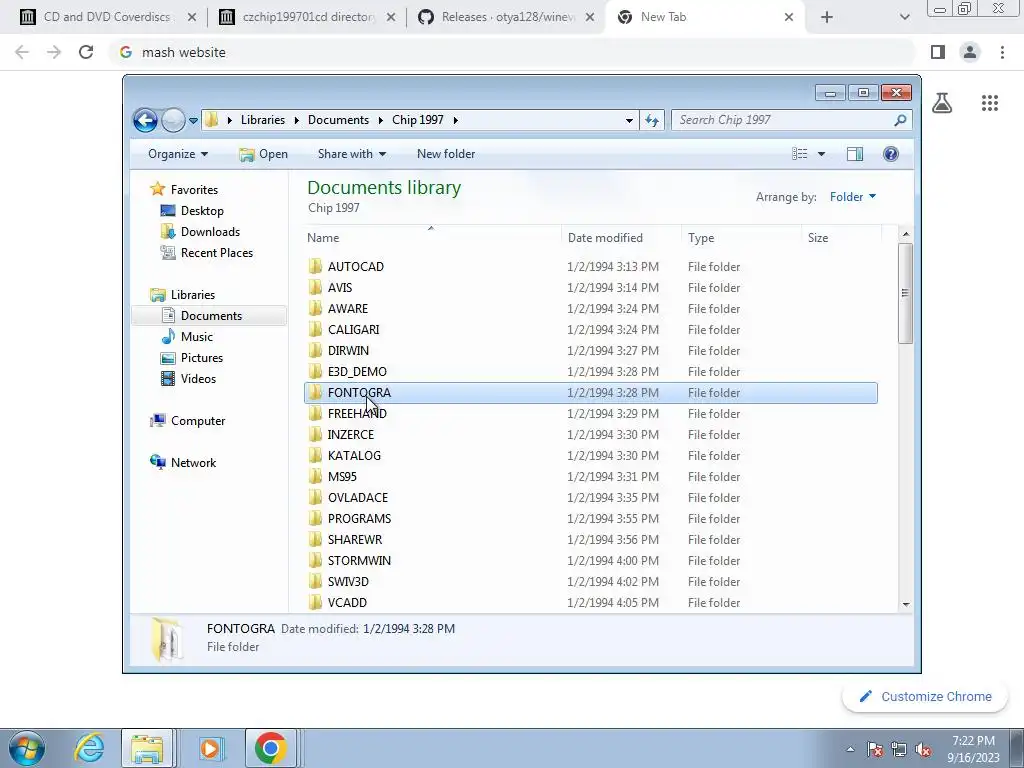1024x768 pixels.
Task: Select the MS95 folder
Action: tap(591, 477)
